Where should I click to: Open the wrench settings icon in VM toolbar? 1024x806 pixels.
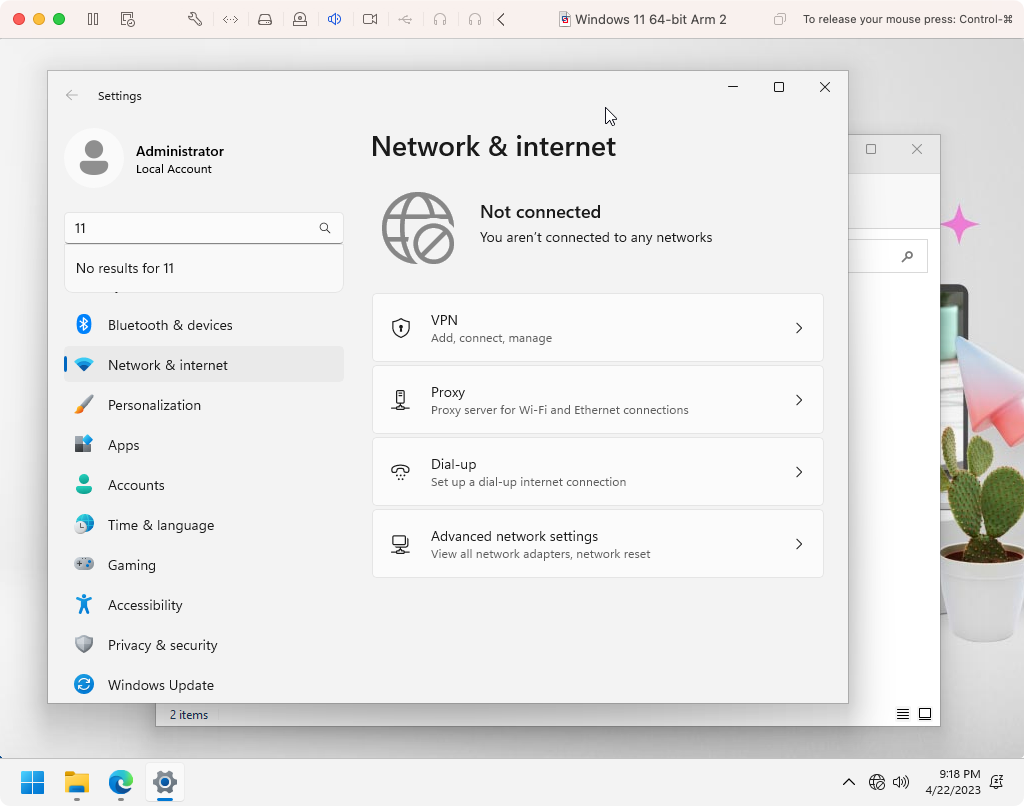[195, 19]
